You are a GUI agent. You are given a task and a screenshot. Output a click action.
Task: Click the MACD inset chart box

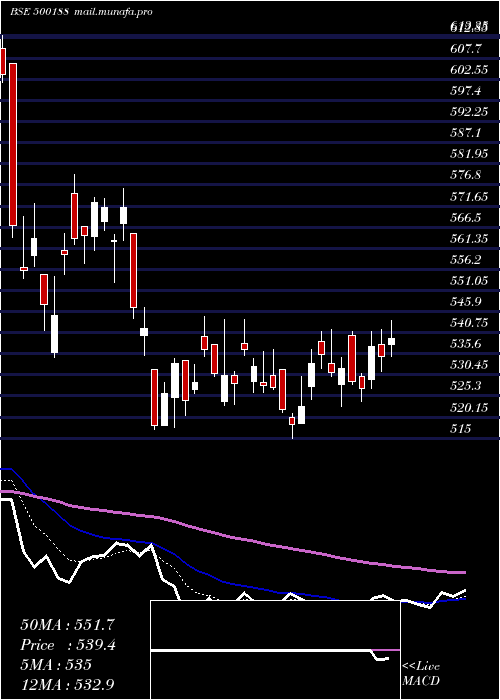click(x=275, y=650)
